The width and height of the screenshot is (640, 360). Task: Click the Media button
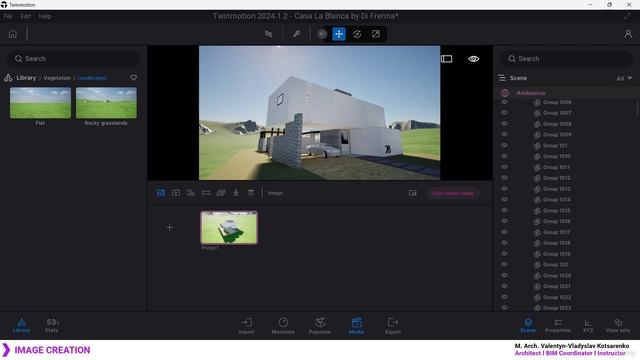(x=356, y=326)
